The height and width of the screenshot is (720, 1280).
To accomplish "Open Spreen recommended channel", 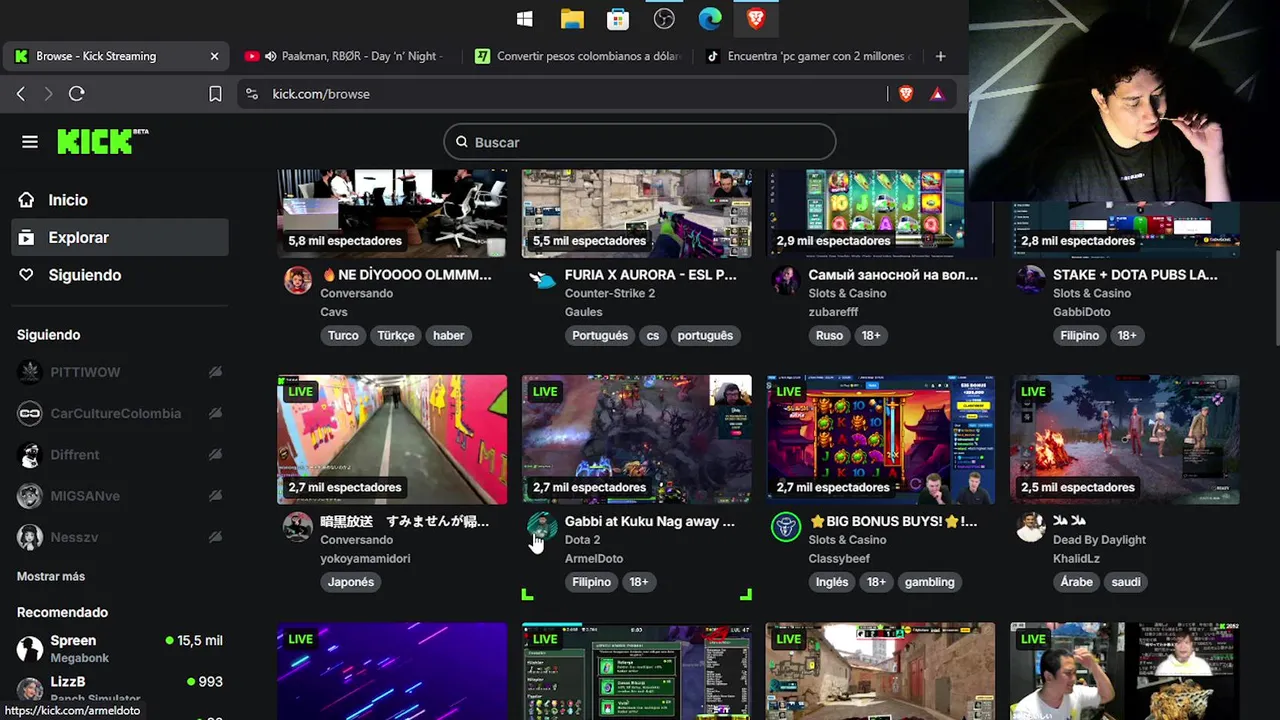I will click(x=120, y=648).
